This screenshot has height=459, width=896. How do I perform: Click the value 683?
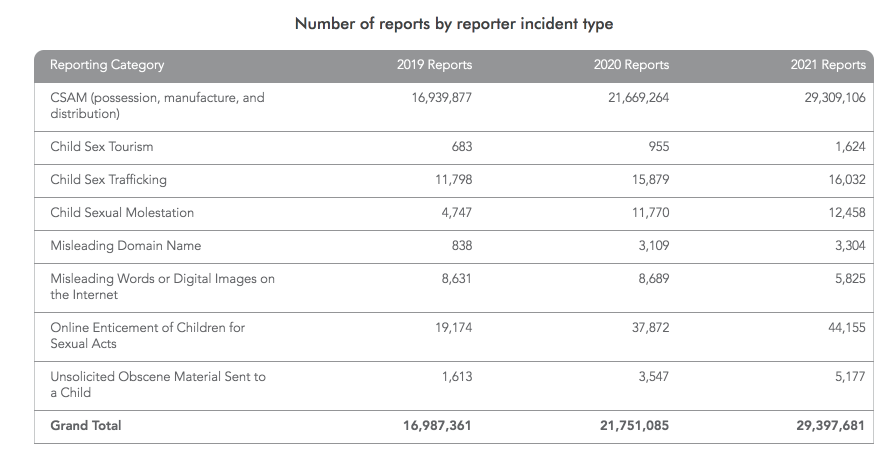[462, 147]
